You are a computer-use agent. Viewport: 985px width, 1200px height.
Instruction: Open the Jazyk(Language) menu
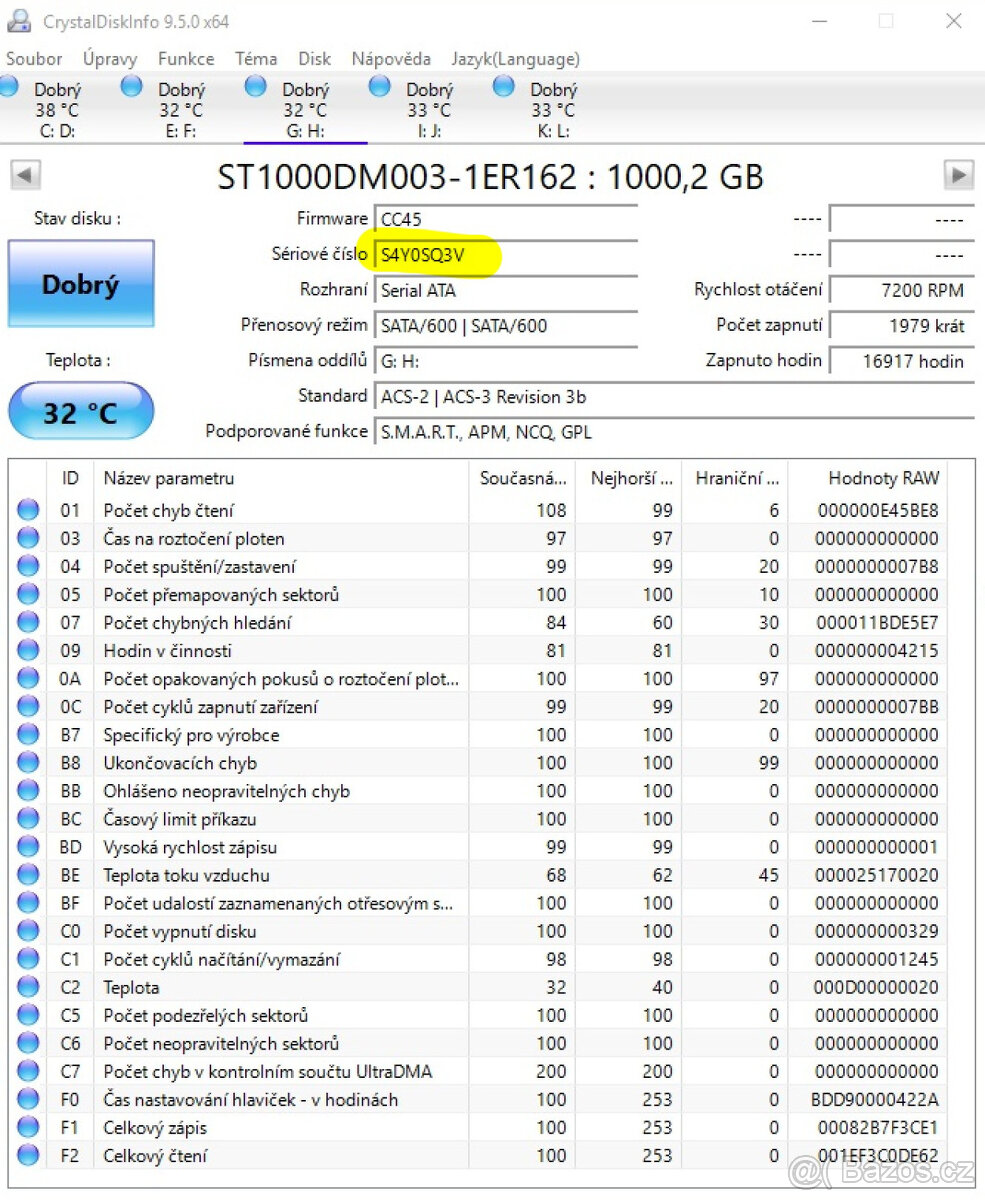517,59
